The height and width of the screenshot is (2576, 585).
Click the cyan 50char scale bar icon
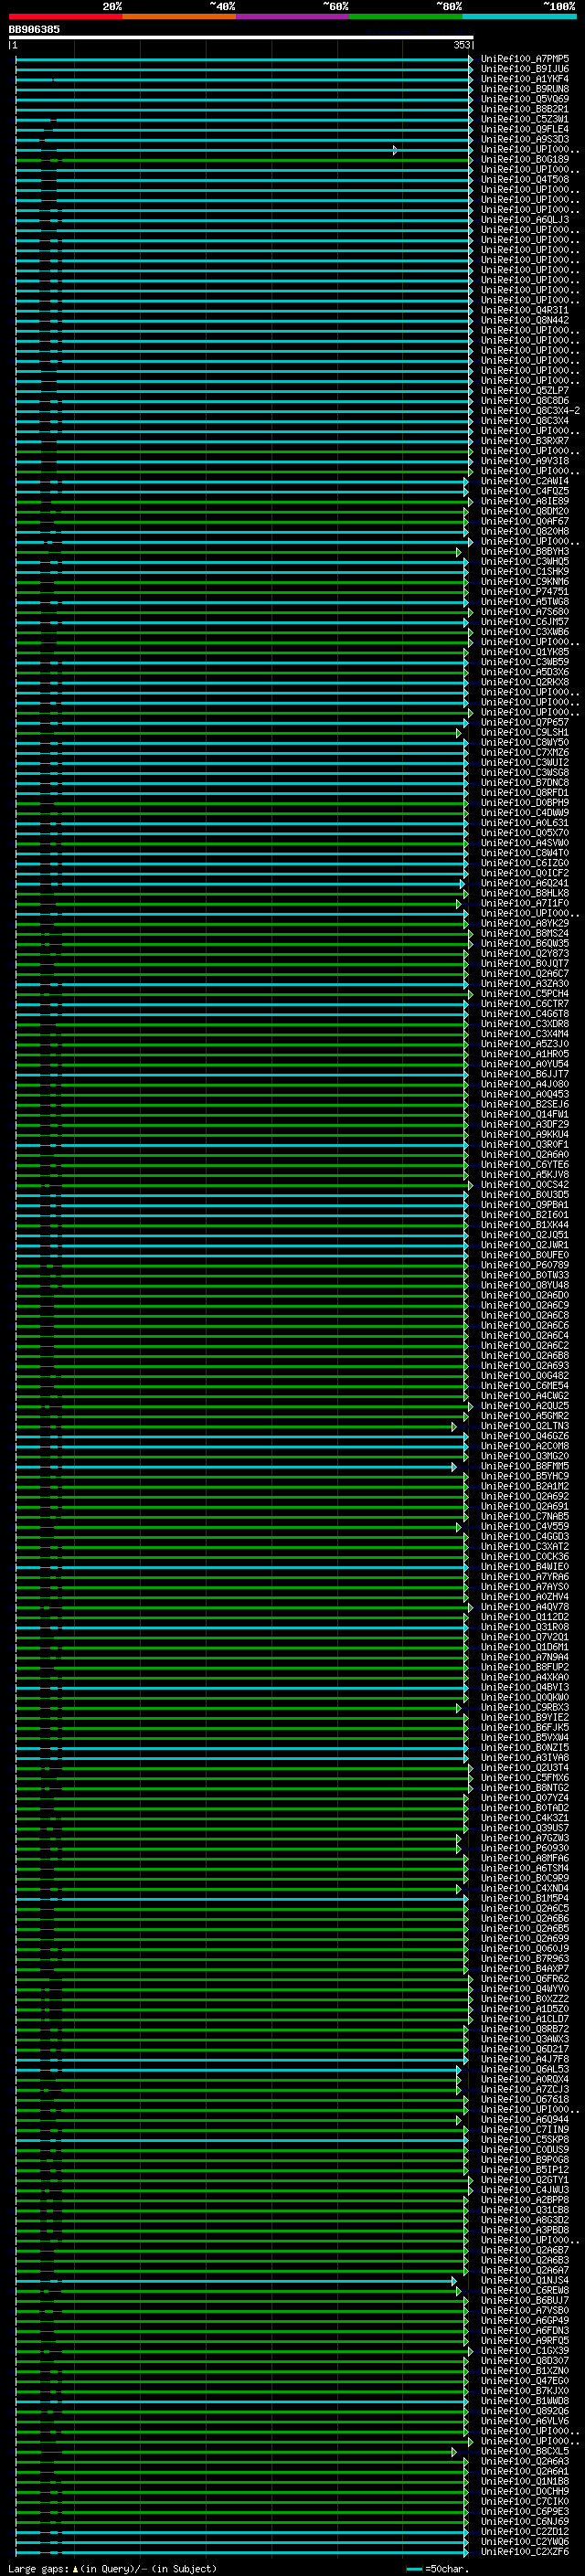coord(414,2569)
